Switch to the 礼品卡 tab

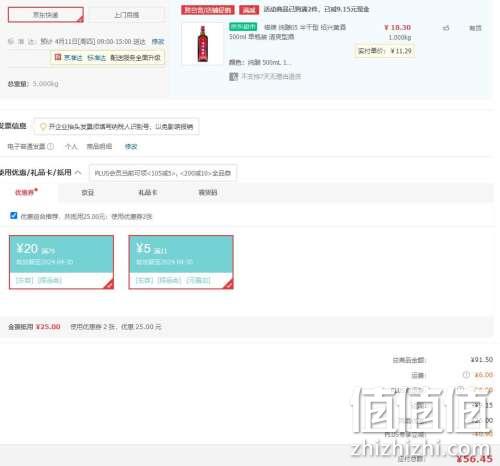[148, 193]
